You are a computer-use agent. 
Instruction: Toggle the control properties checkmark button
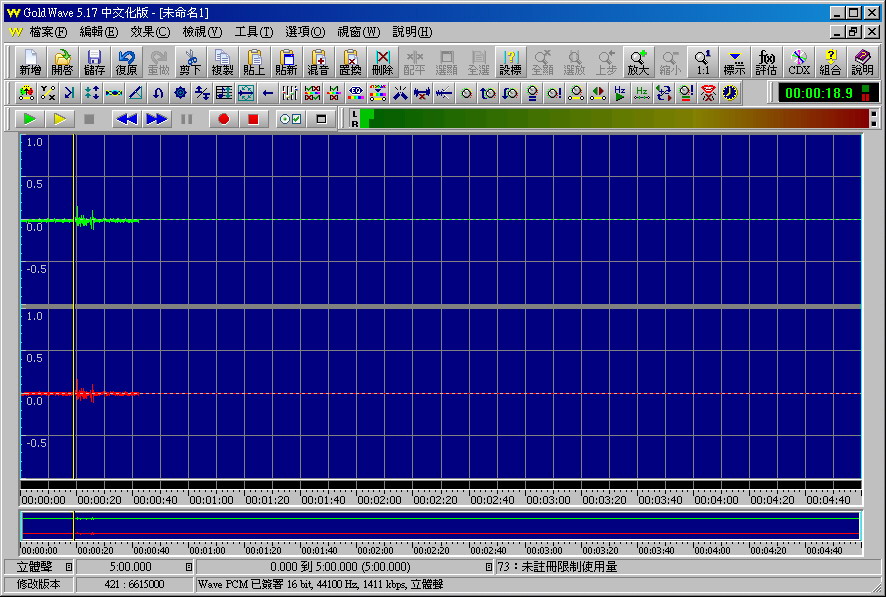tap(290, 119)
